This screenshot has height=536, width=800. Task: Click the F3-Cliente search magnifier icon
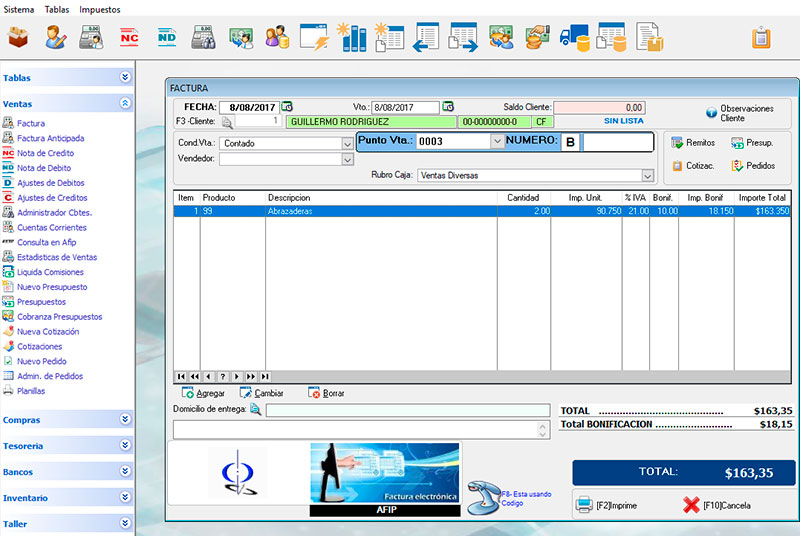[227, 122]
